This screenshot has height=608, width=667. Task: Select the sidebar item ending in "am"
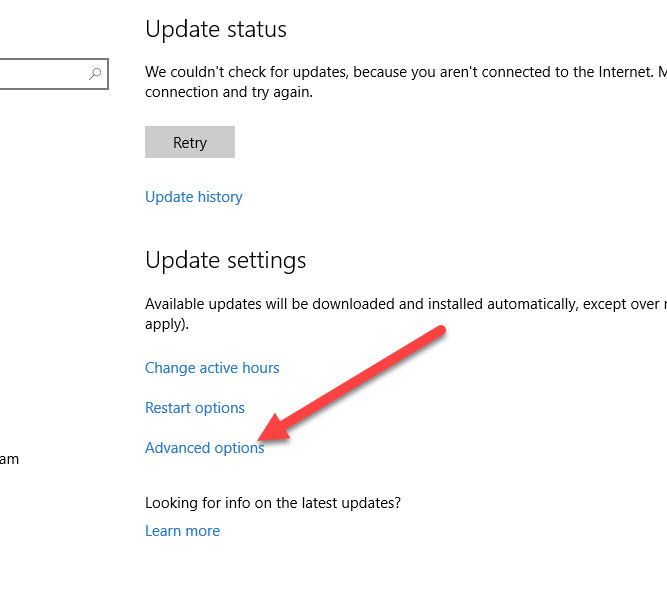9,460
